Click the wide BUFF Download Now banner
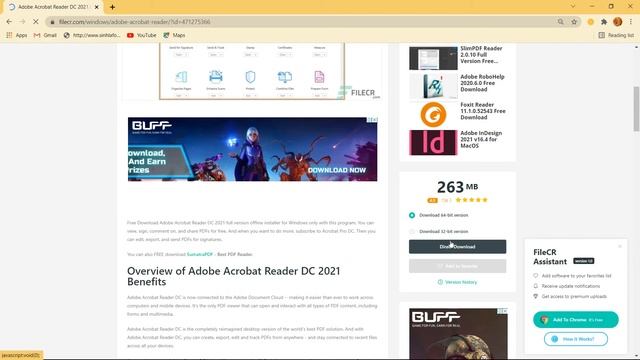This screenshot has height=360, width=640. point(252,149)
